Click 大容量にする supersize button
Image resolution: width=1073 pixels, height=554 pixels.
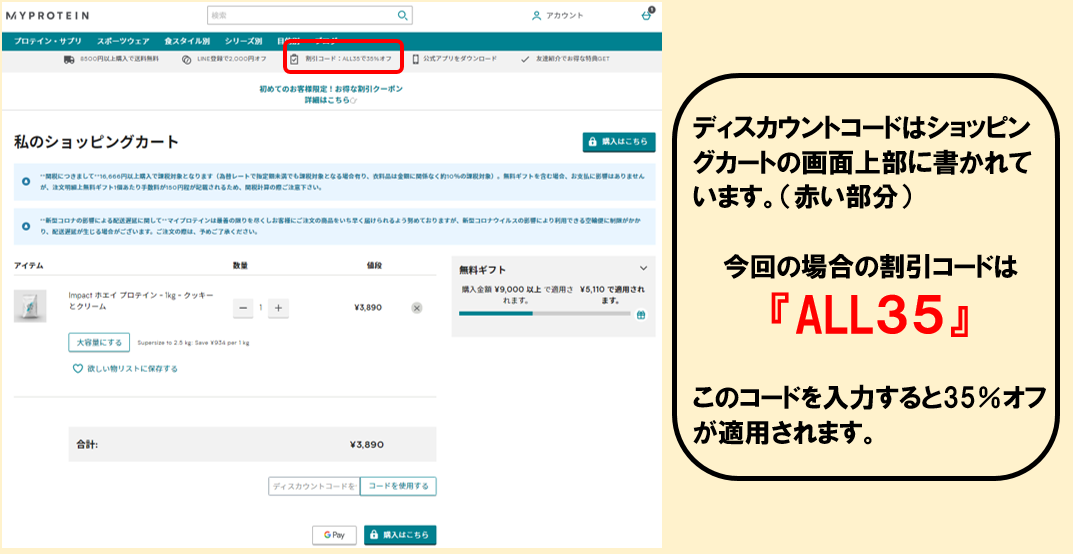pos(99,342)
